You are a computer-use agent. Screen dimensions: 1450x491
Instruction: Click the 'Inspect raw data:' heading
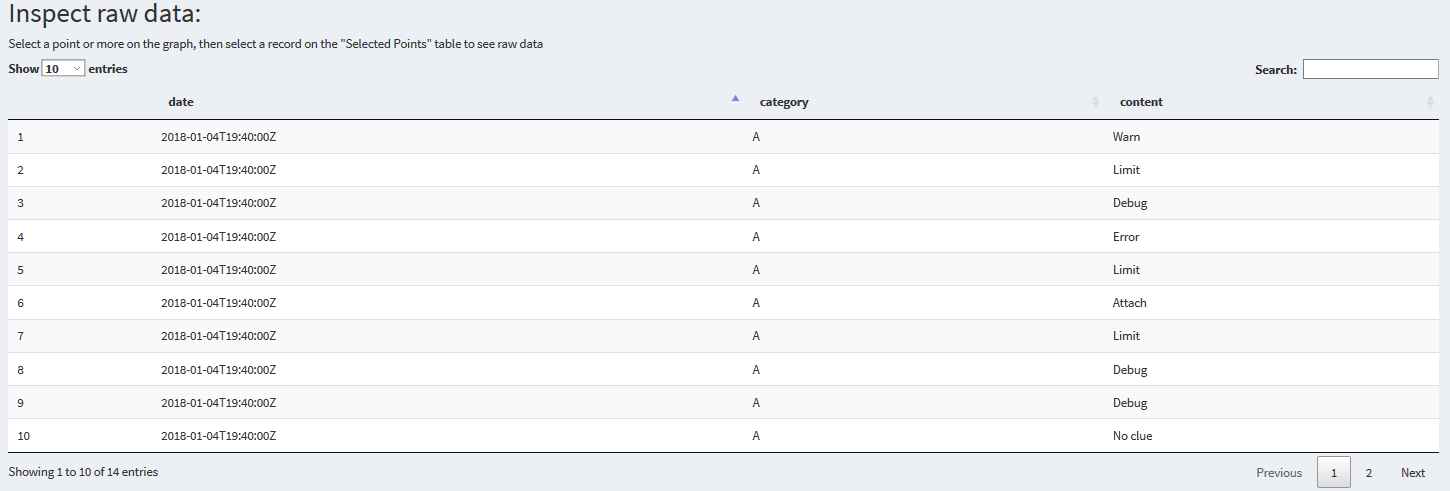104,15
